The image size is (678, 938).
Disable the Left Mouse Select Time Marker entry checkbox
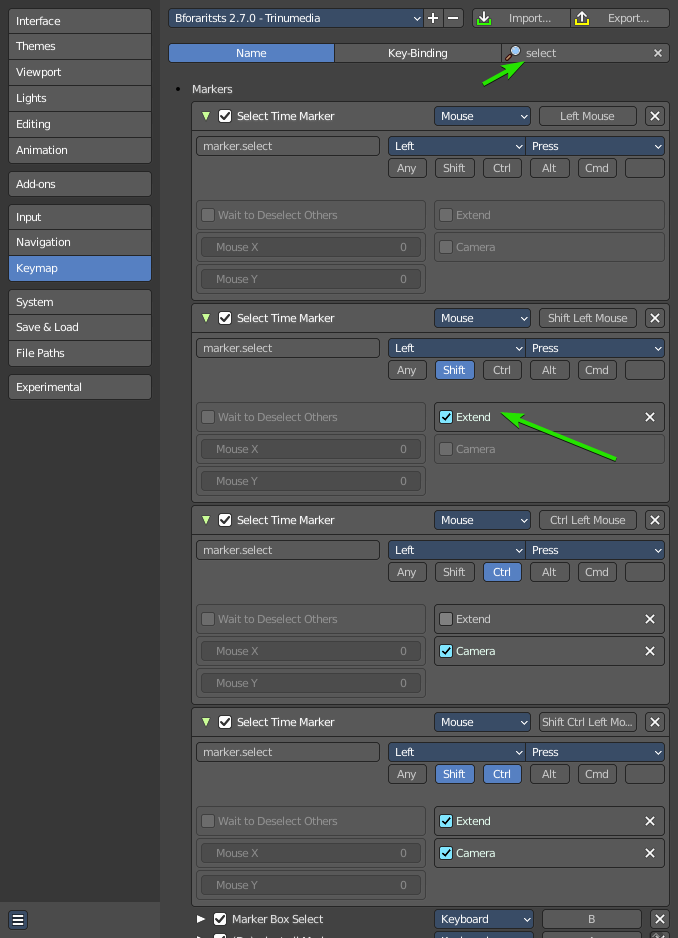225,116
